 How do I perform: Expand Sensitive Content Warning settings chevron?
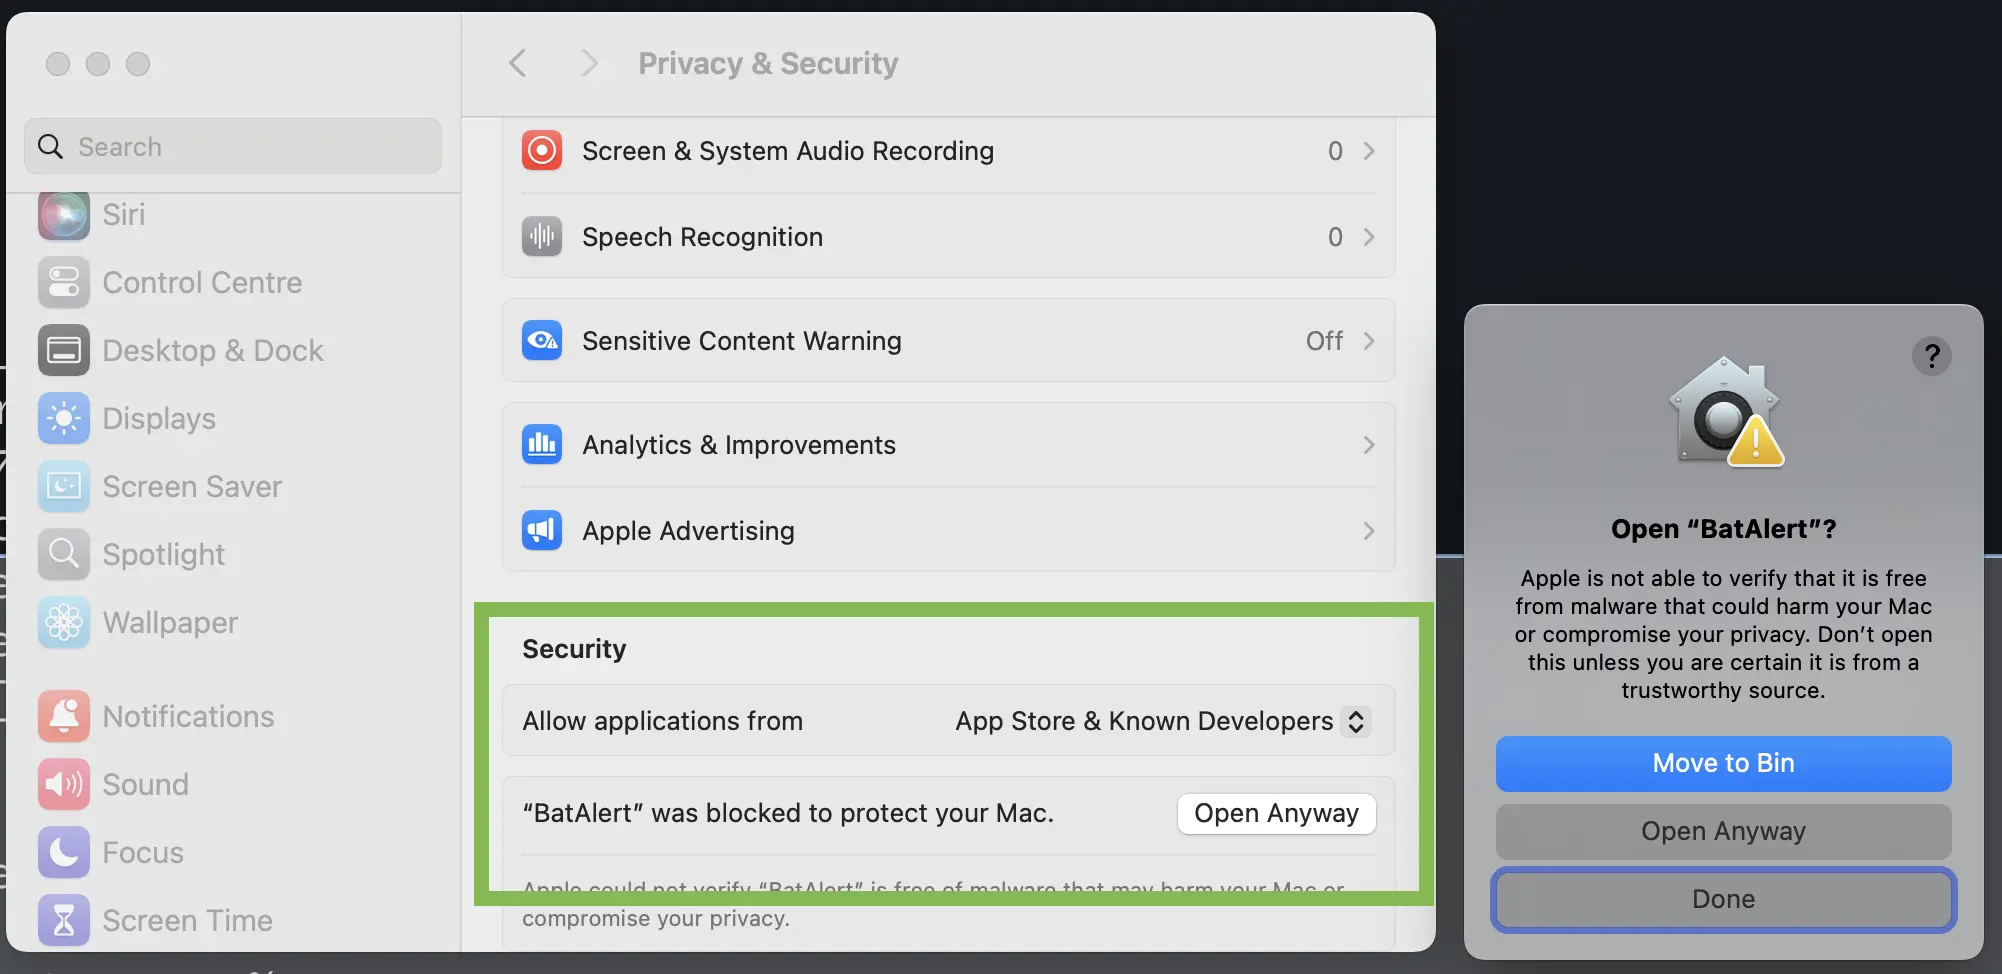[x=1368, y=341]
